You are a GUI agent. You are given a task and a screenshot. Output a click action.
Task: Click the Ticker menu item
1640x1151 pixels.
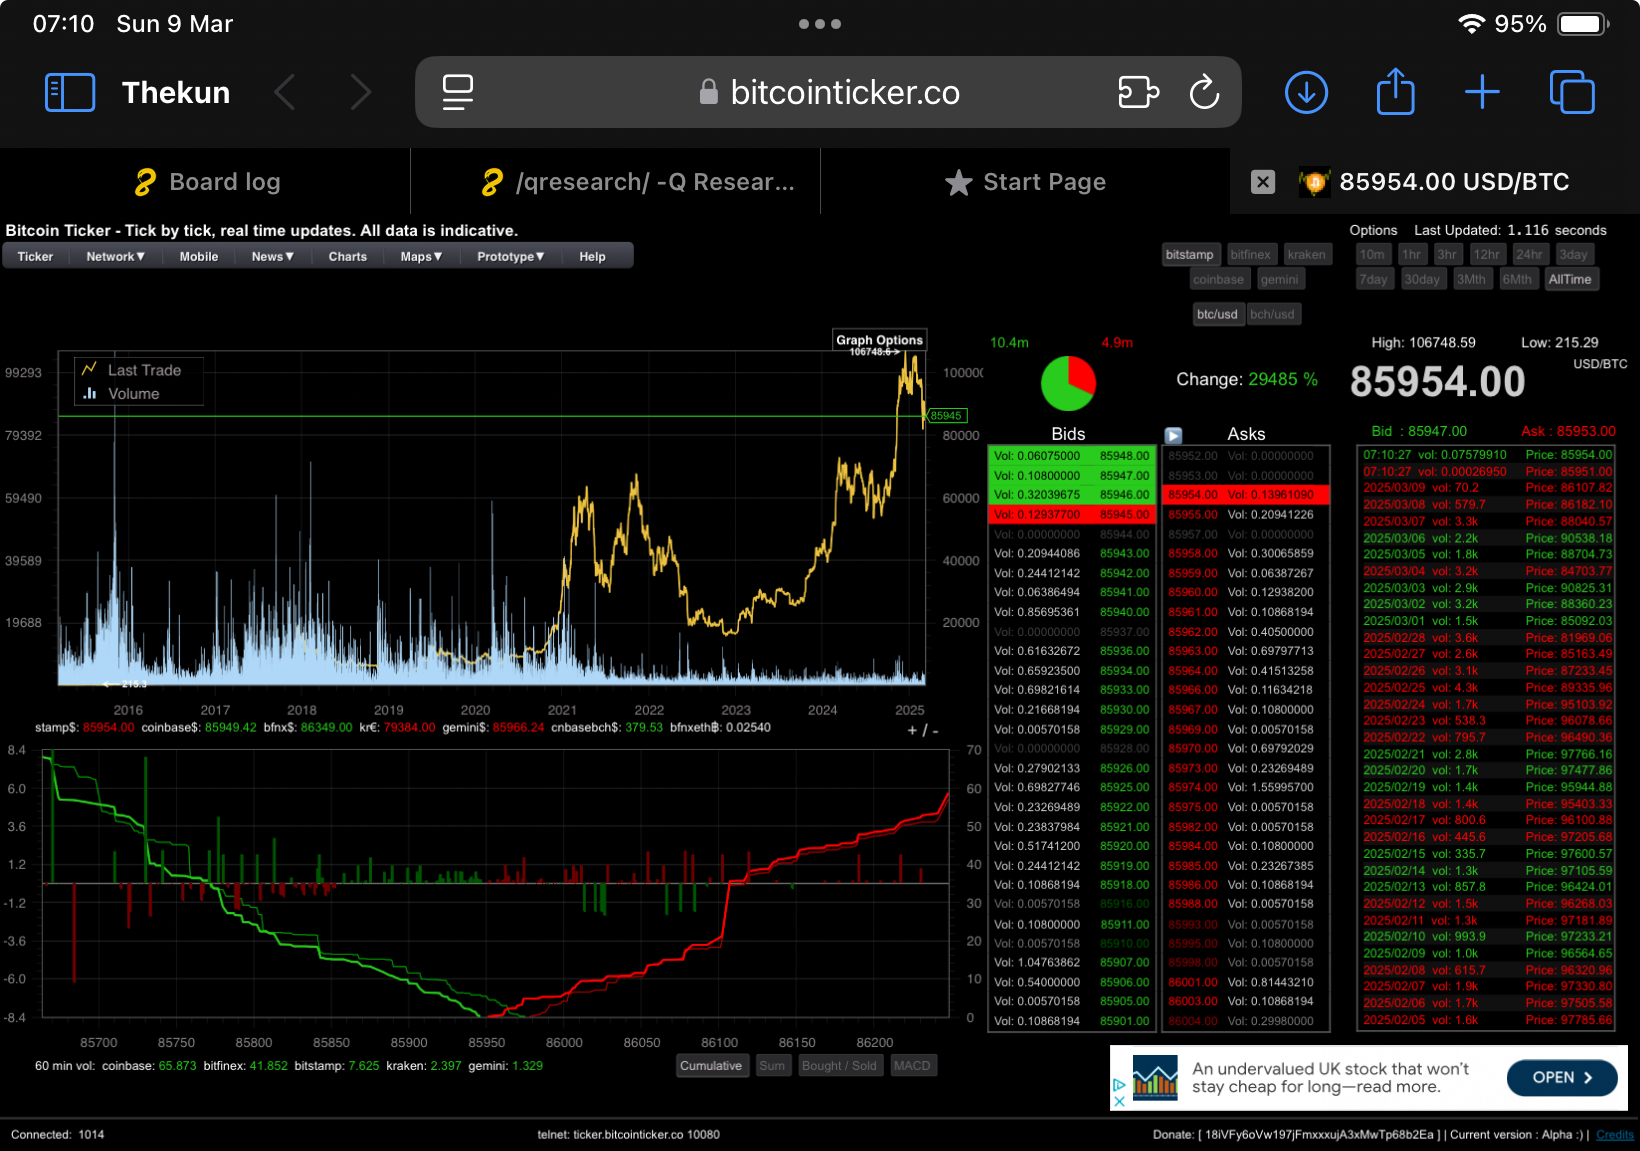pos(35,257)
